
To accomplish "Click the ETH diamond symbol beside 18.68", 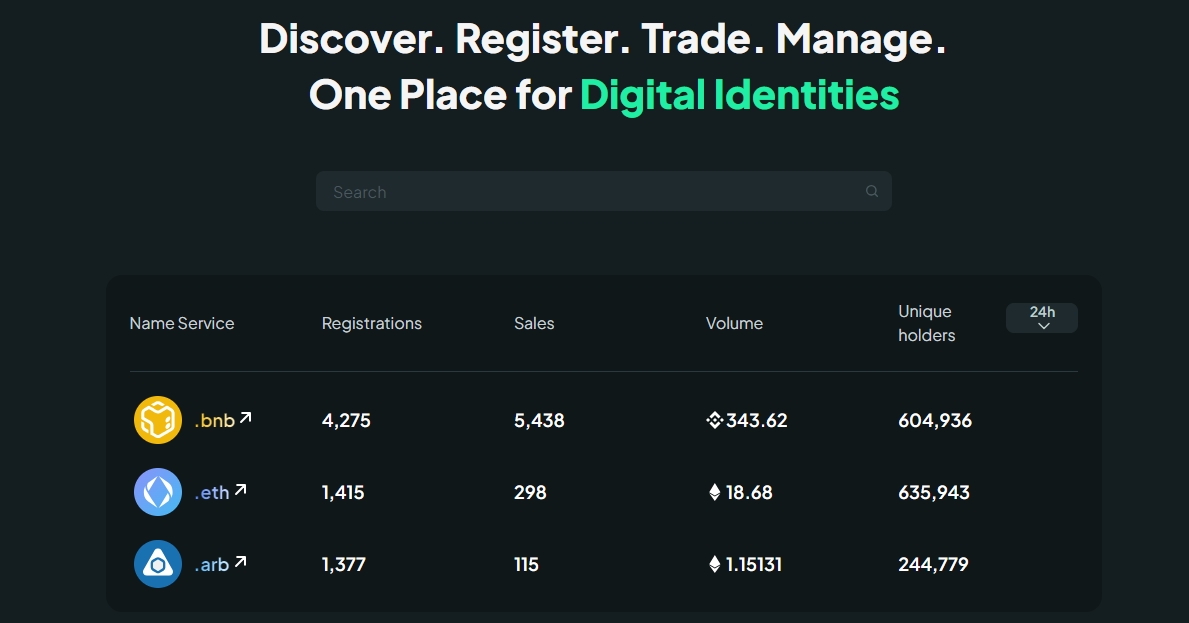I will point(714,492).
